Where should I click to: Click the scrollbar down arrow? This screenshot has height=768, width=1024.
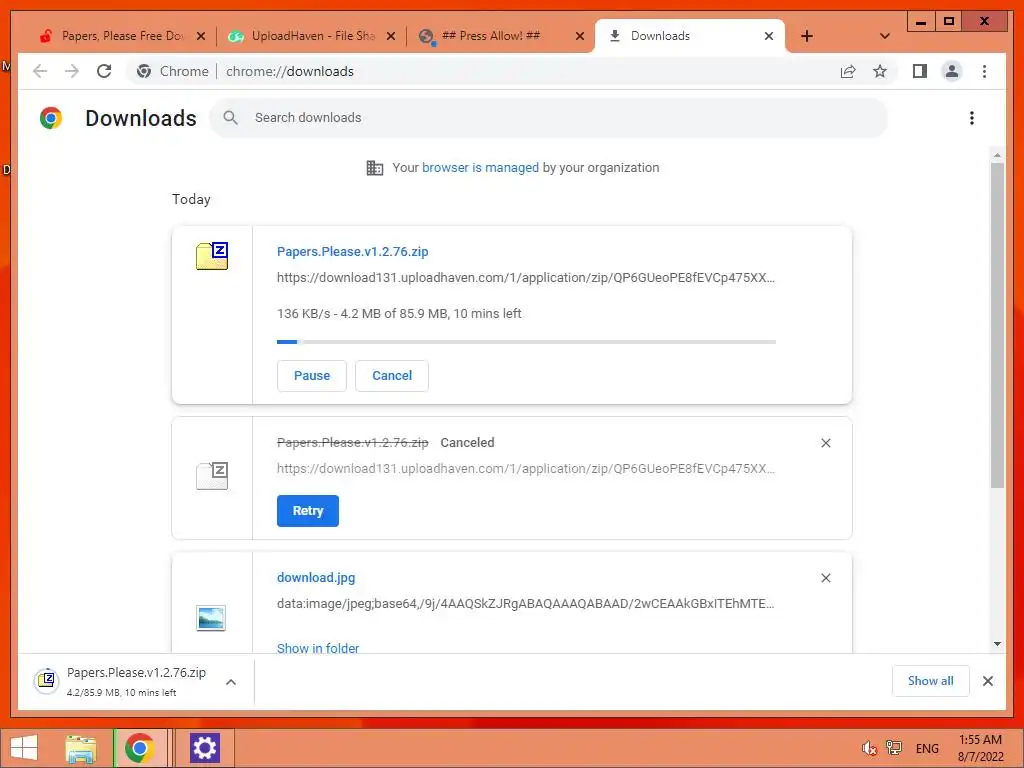pyautogui.click(x=997, y=644)
